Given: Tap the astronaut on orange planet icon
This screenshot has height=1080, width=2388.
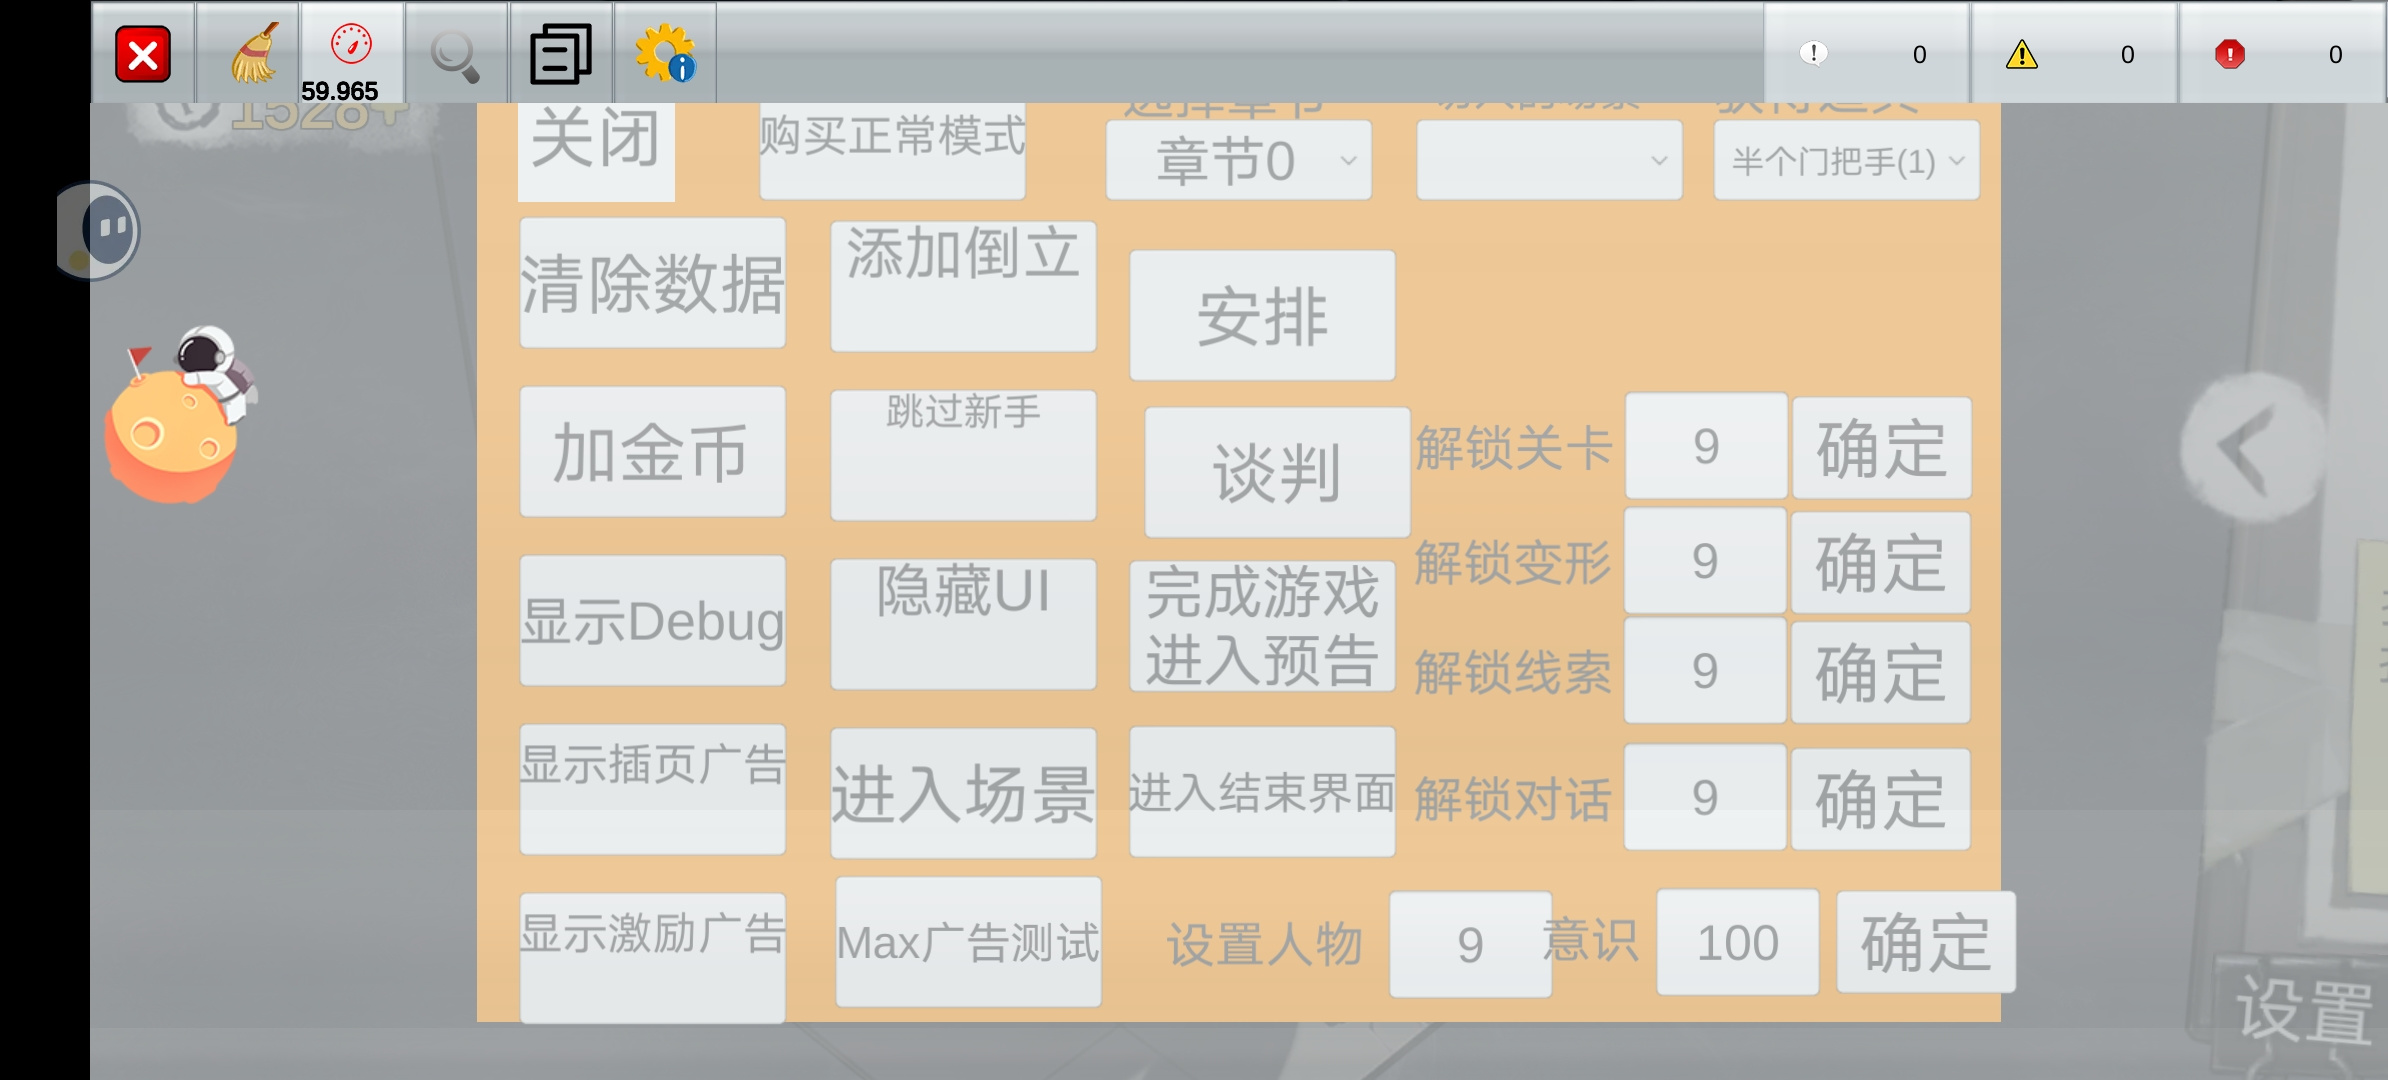Looking at the screenshot, I should 180,412.
